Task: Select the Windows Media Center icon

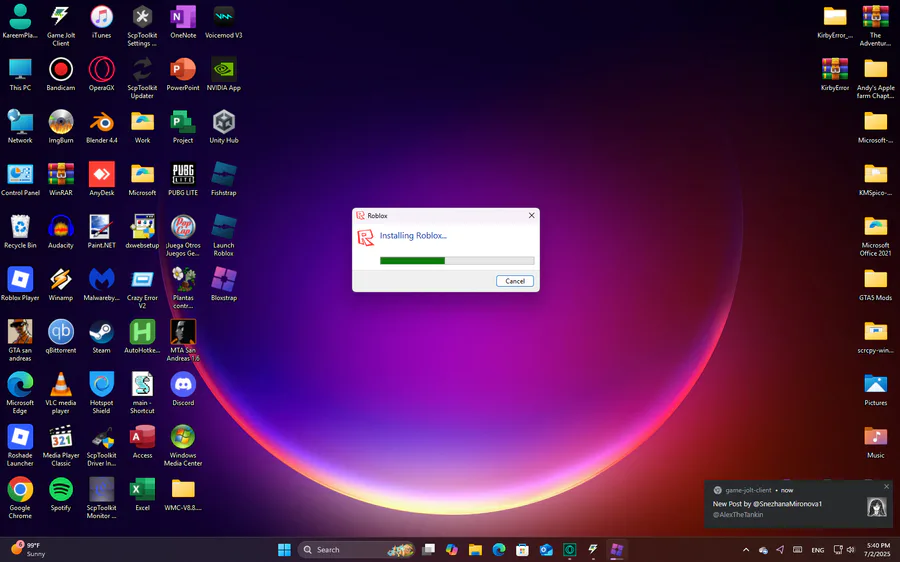Action: click(183, 446)
